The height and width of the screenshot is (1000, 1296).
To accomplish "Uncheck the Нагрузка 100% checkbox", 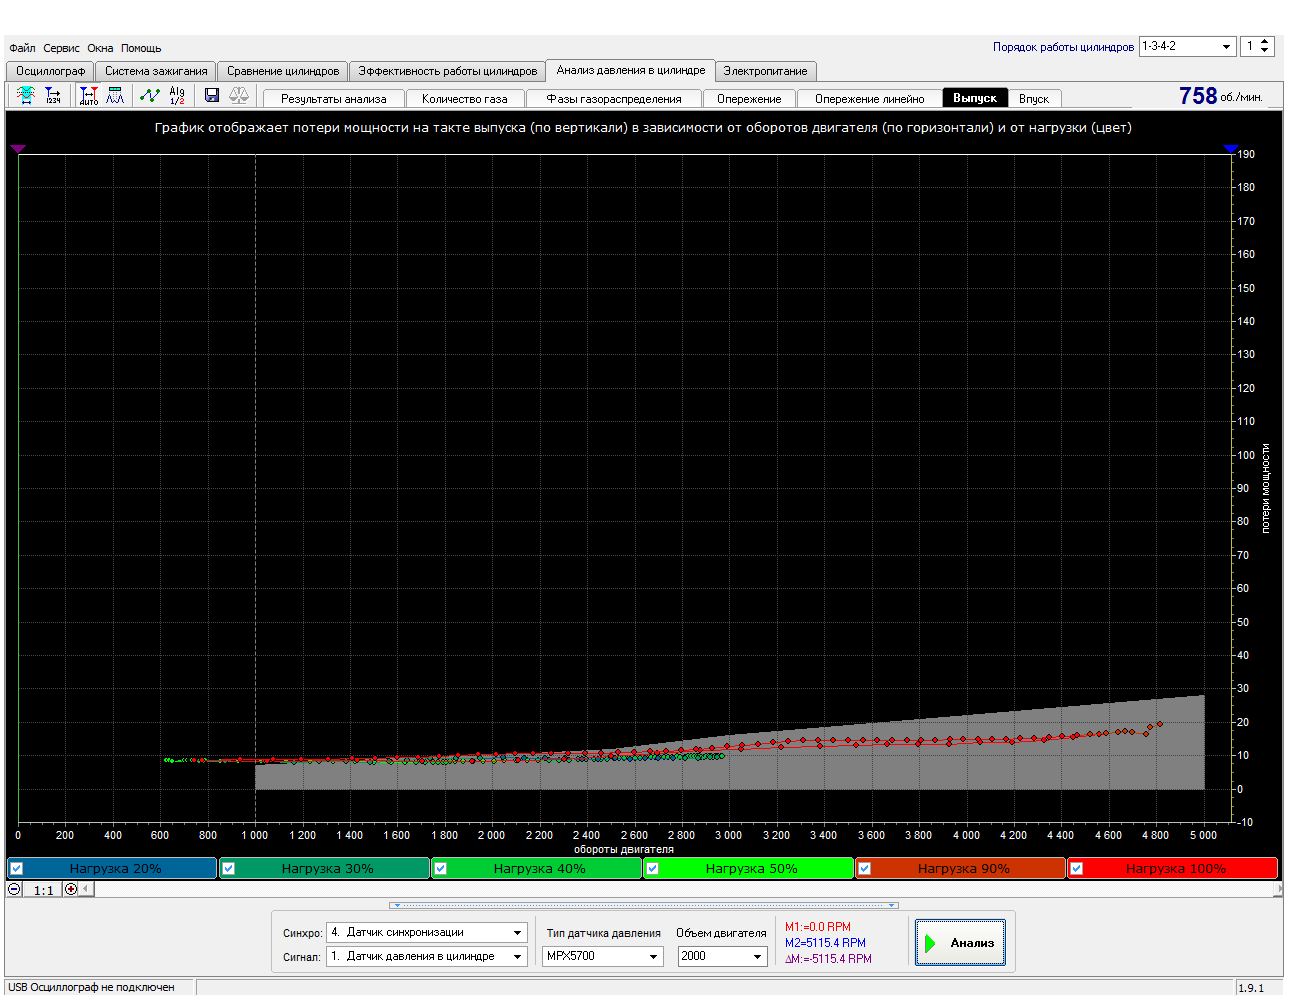I will (1077, 868).
